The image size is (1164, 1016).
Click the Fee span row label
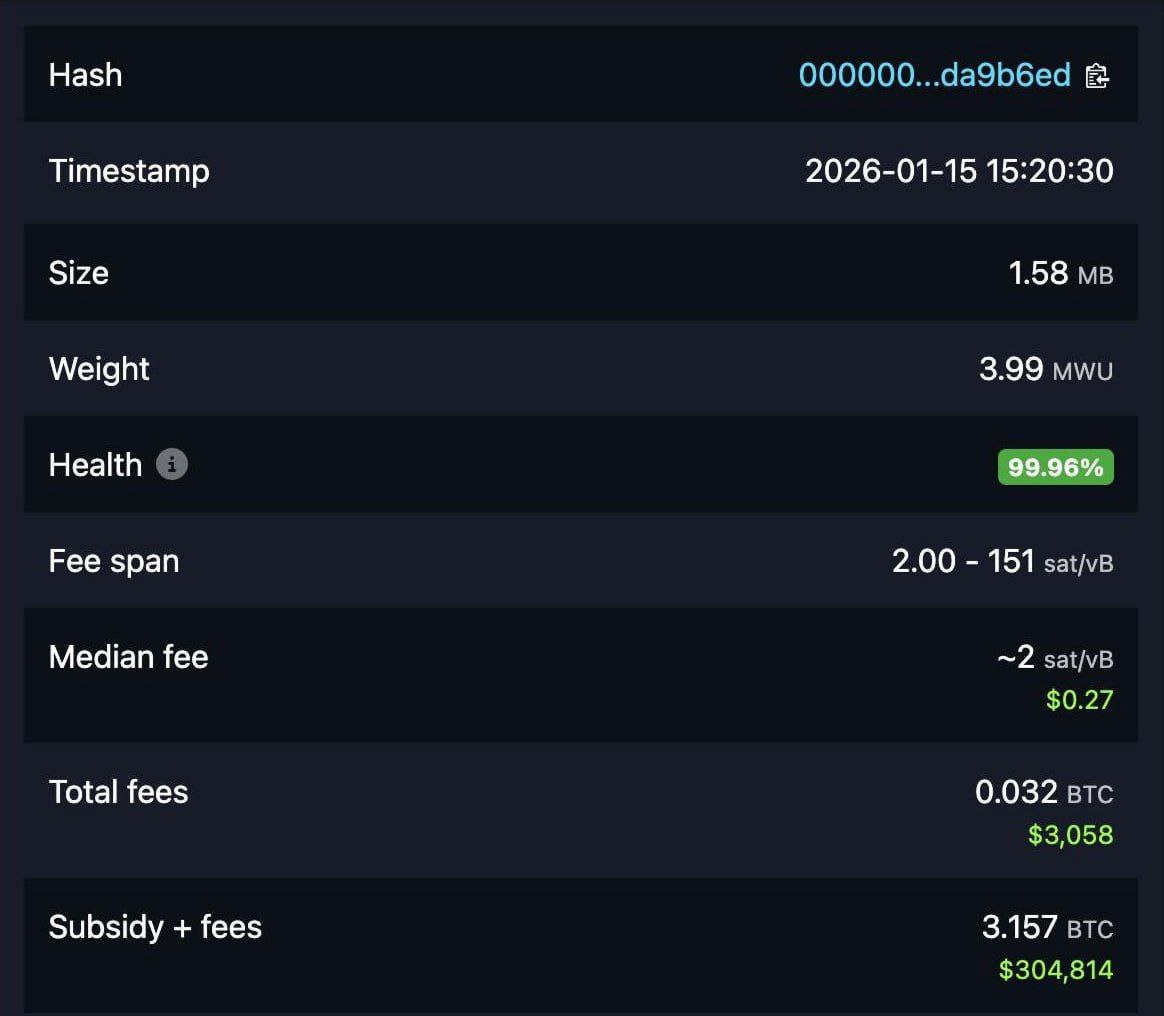pyautogui.click(x=113, y=561)
